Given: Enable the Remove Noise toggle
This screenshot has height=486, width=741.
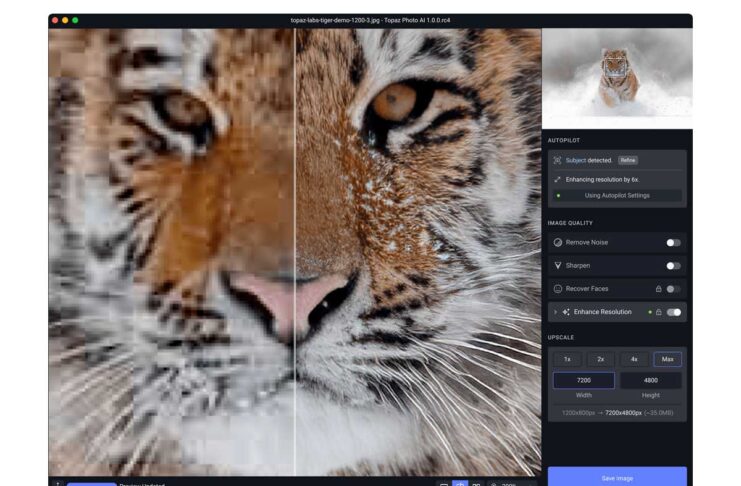Looking at the screenshot, I should (673, 243).
